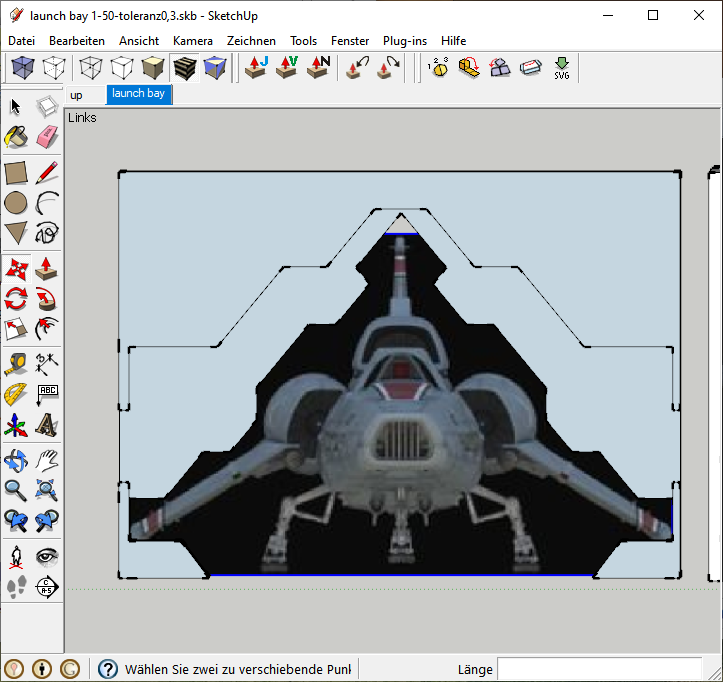This screenshot has width=723, height=682.
Task: Pick the Dimension tool
Action: [47, 364]
